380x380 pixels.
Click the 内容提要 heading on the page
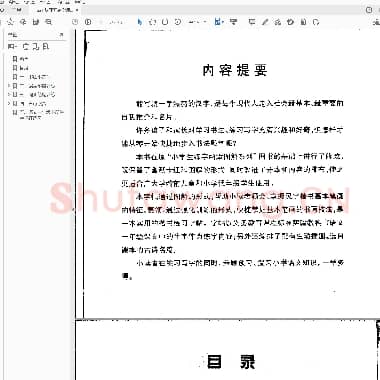point(235,70)
